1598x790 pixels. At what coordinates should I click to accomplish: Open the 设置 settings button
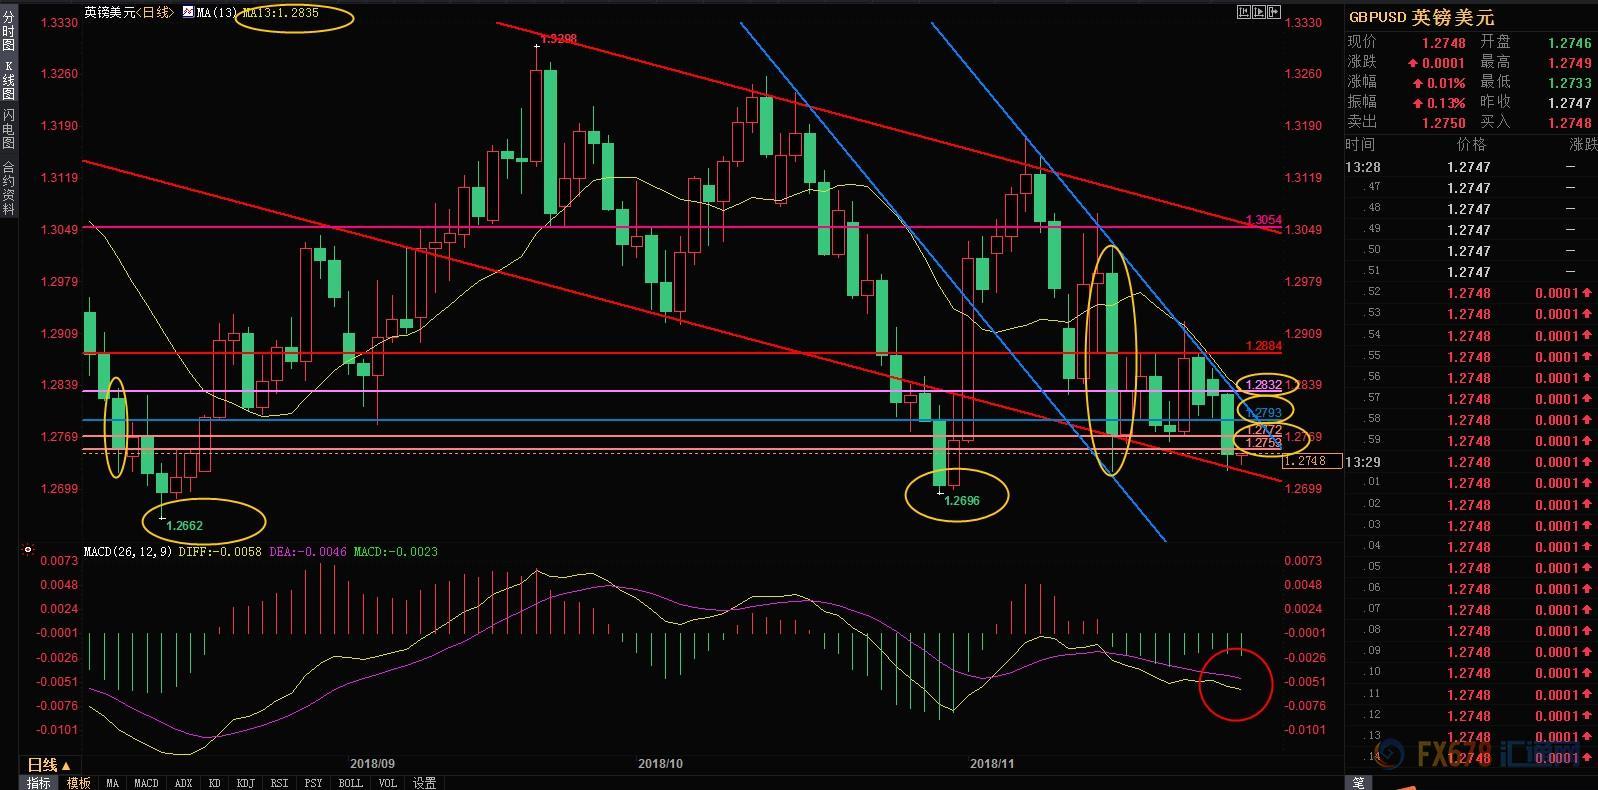[424, 783]
